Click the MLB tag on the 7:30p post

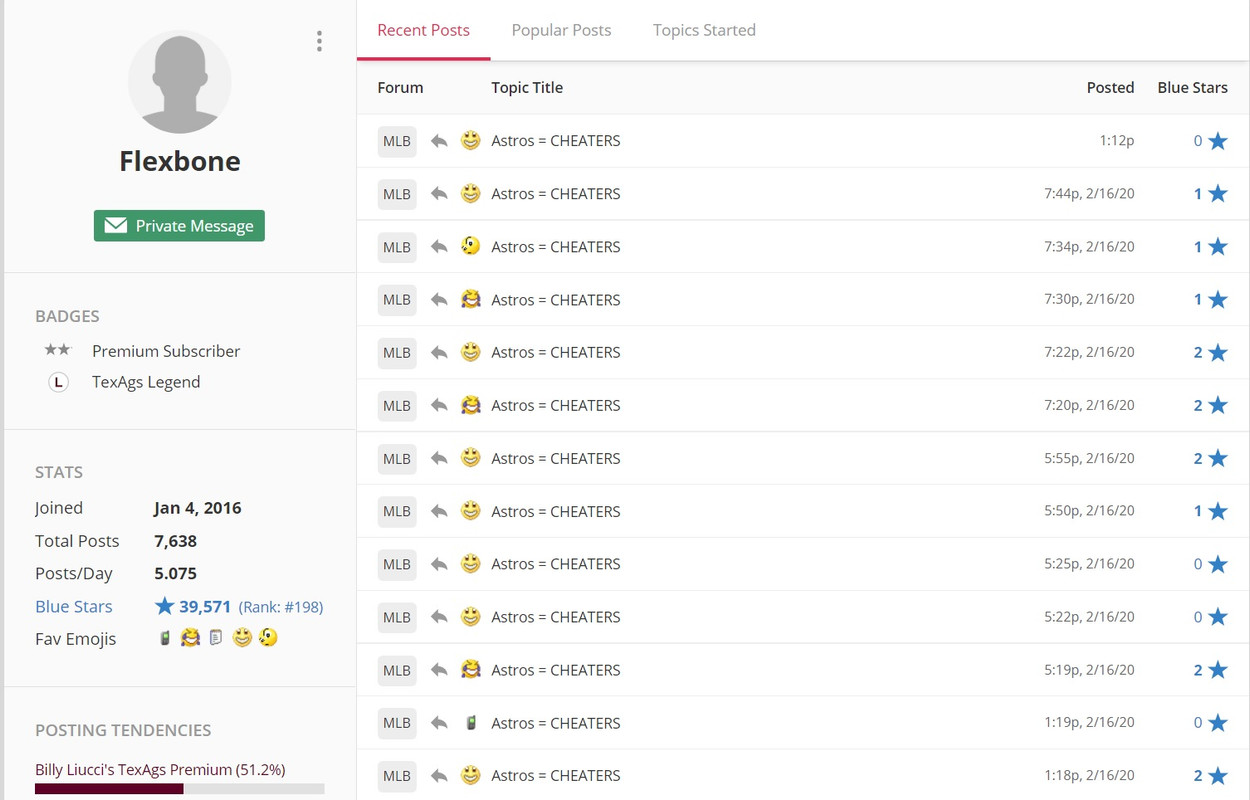[x=397, y=300]
